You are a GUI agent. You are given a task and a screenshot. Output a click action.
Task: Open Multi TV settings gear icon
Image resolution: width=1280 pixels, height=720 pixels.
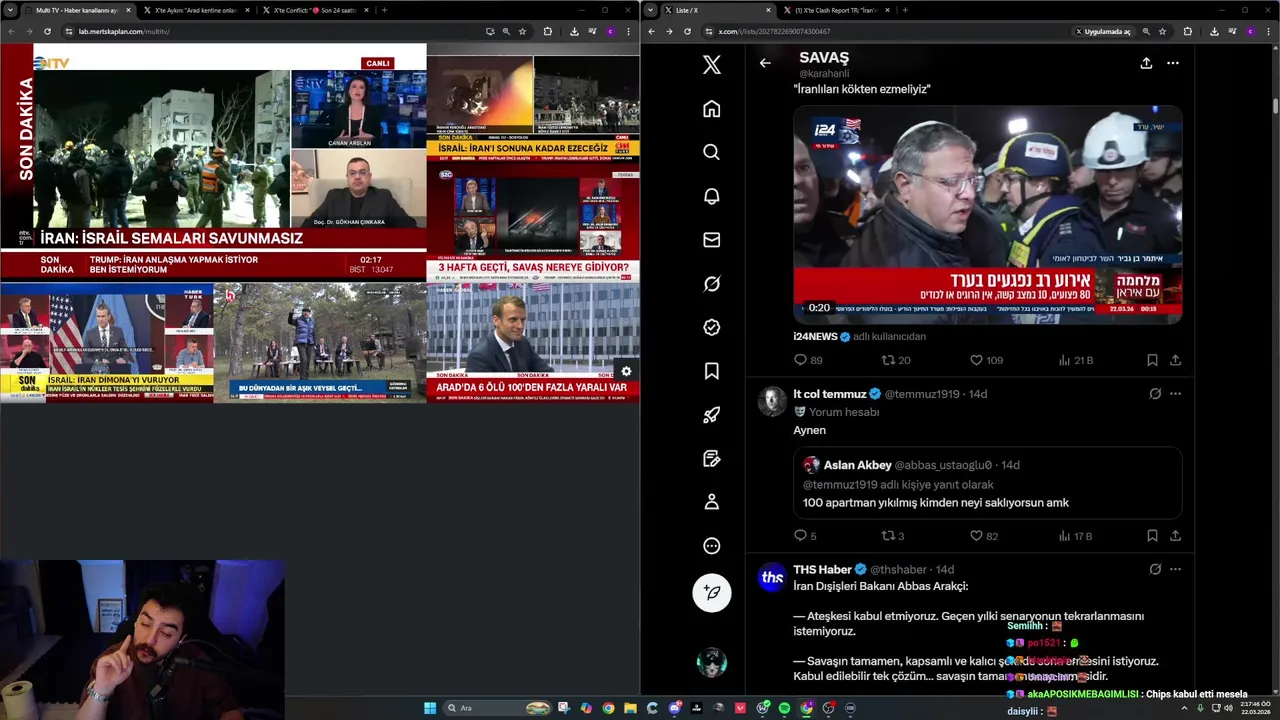pyautogui.click(x=626, y=371)
